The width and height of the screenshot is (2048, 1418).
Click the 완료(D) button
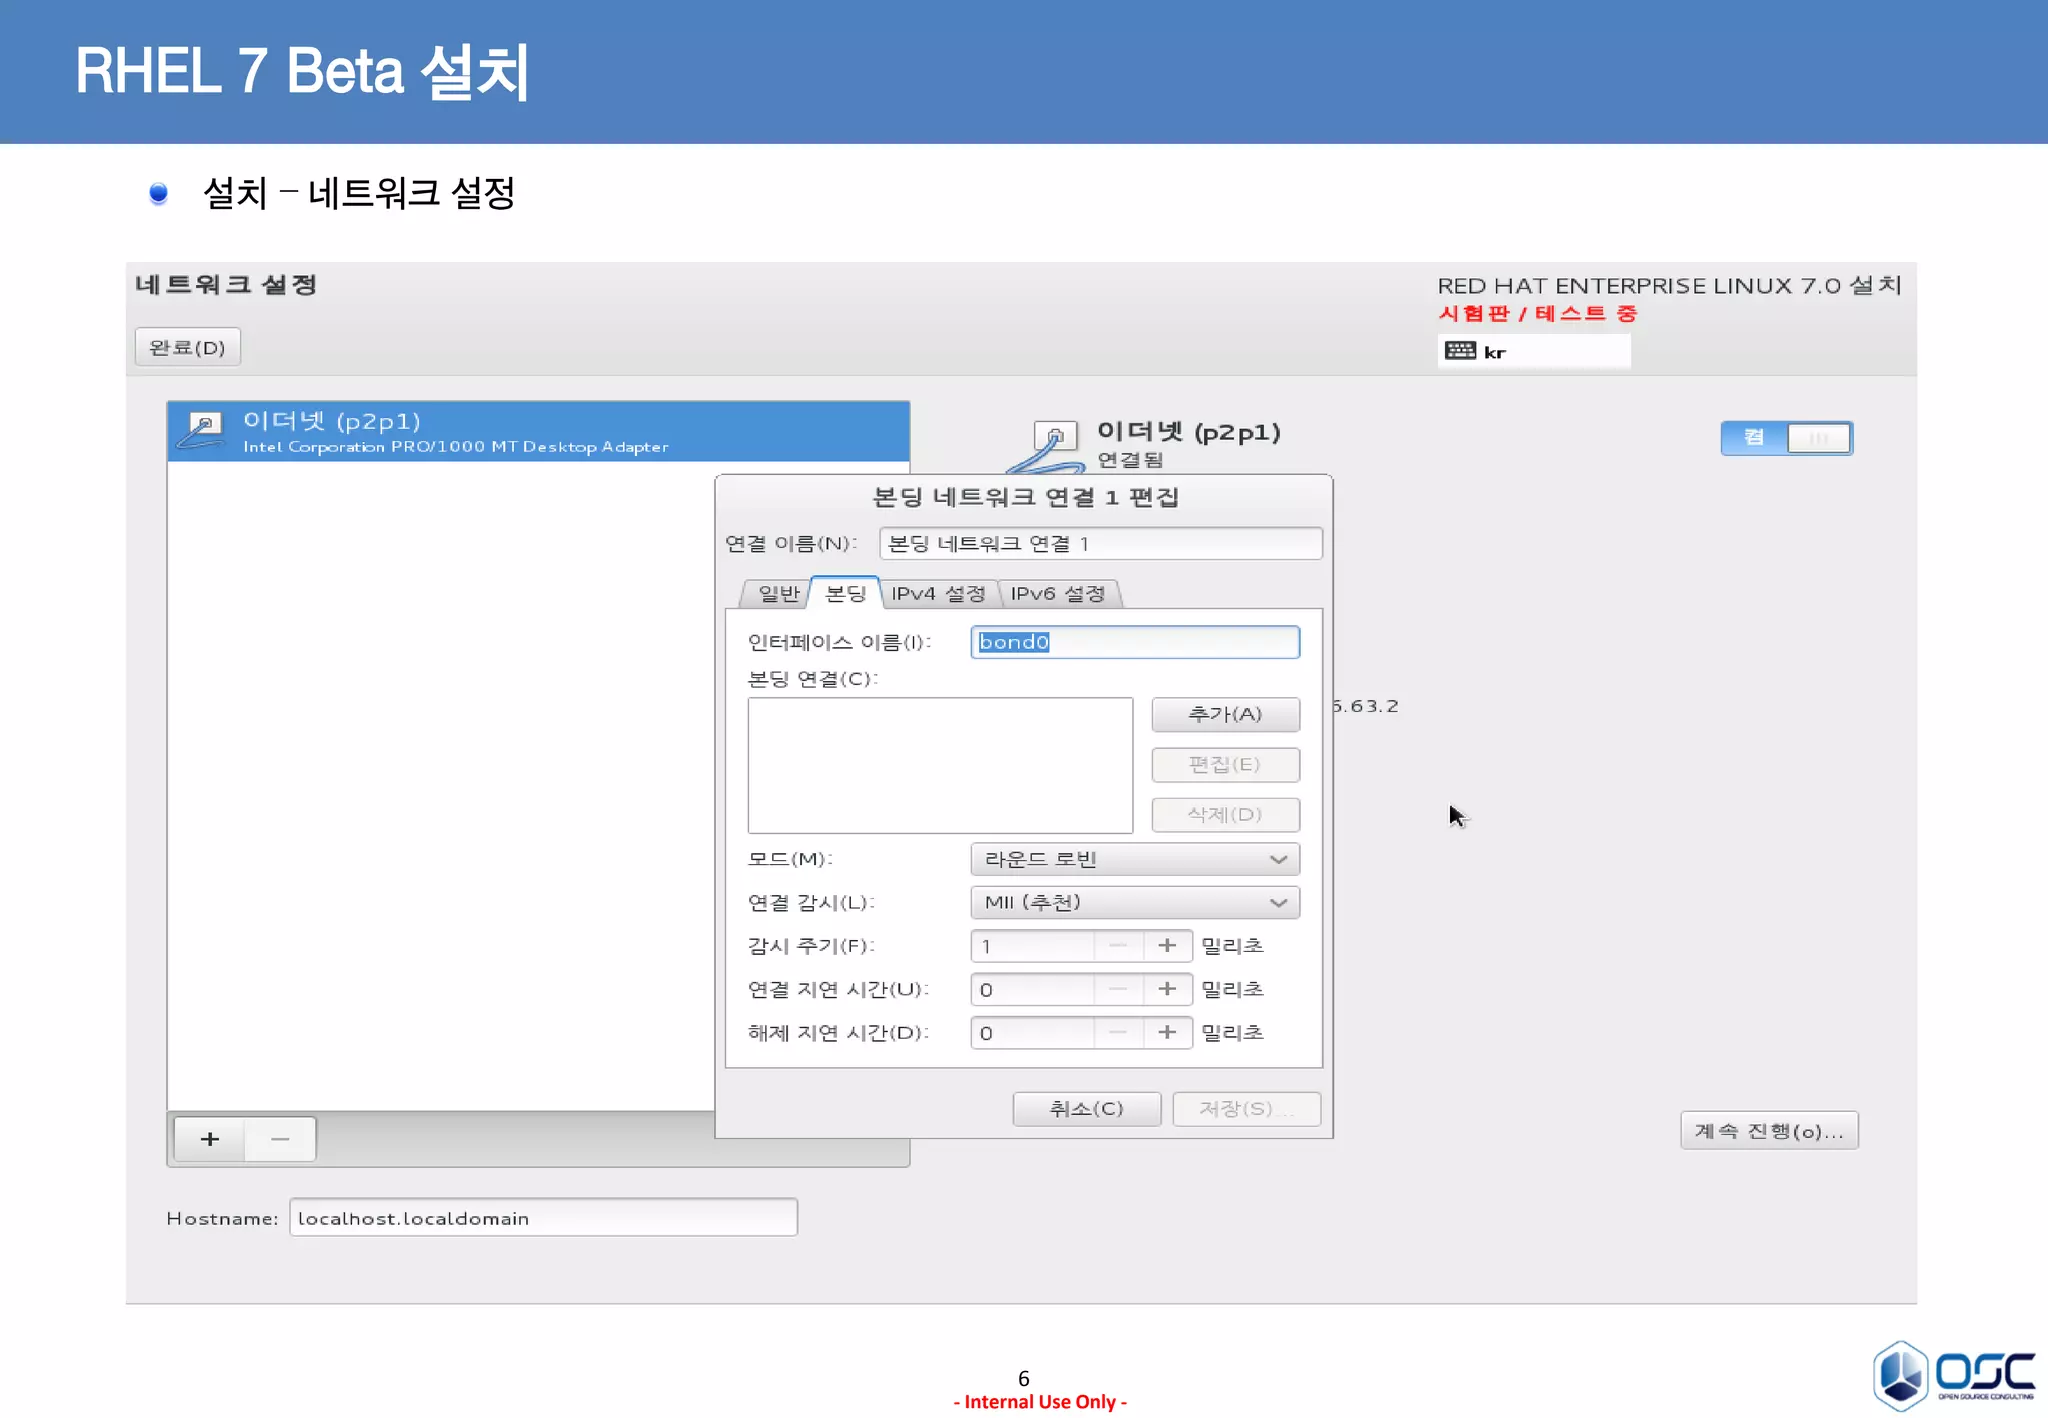coord(187,347)
